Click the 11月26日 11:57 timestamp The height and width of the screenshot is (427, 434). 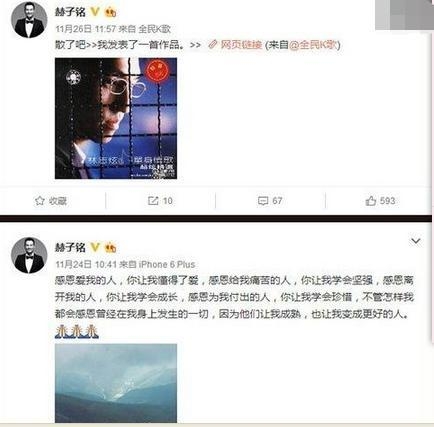point(85,29)
